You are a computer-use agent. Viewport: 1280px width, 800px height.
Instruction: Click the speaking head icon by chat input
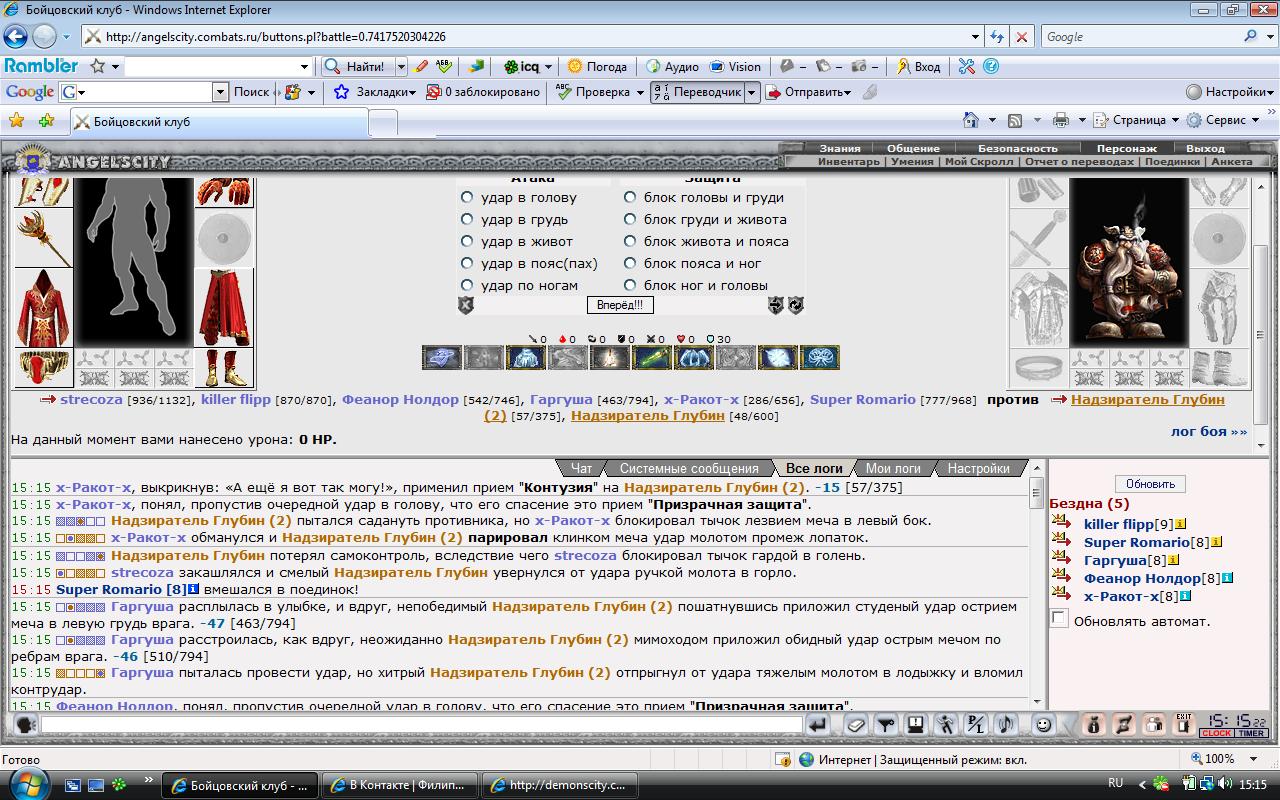(26, 725)
